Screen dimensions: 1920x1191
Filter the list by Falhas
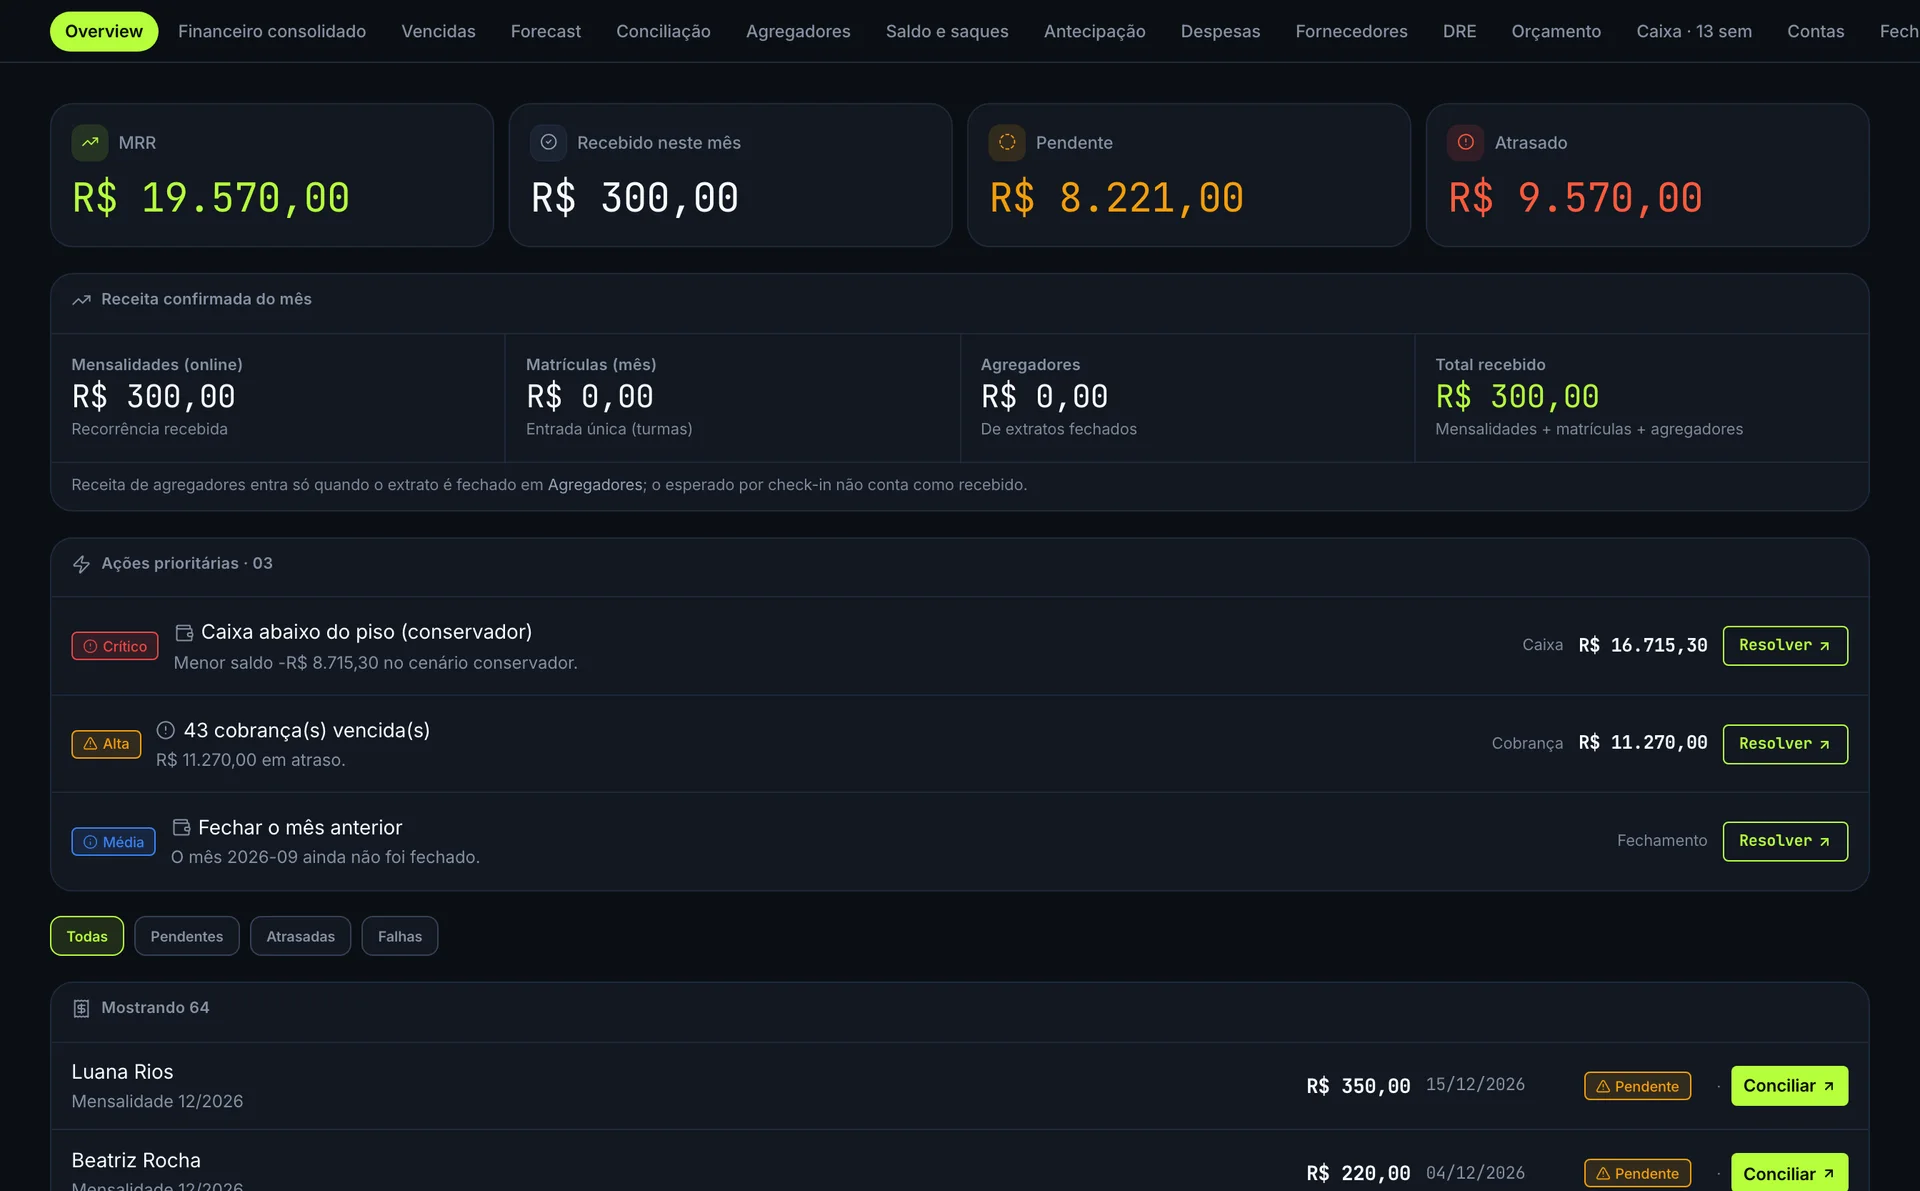(400, 936)
